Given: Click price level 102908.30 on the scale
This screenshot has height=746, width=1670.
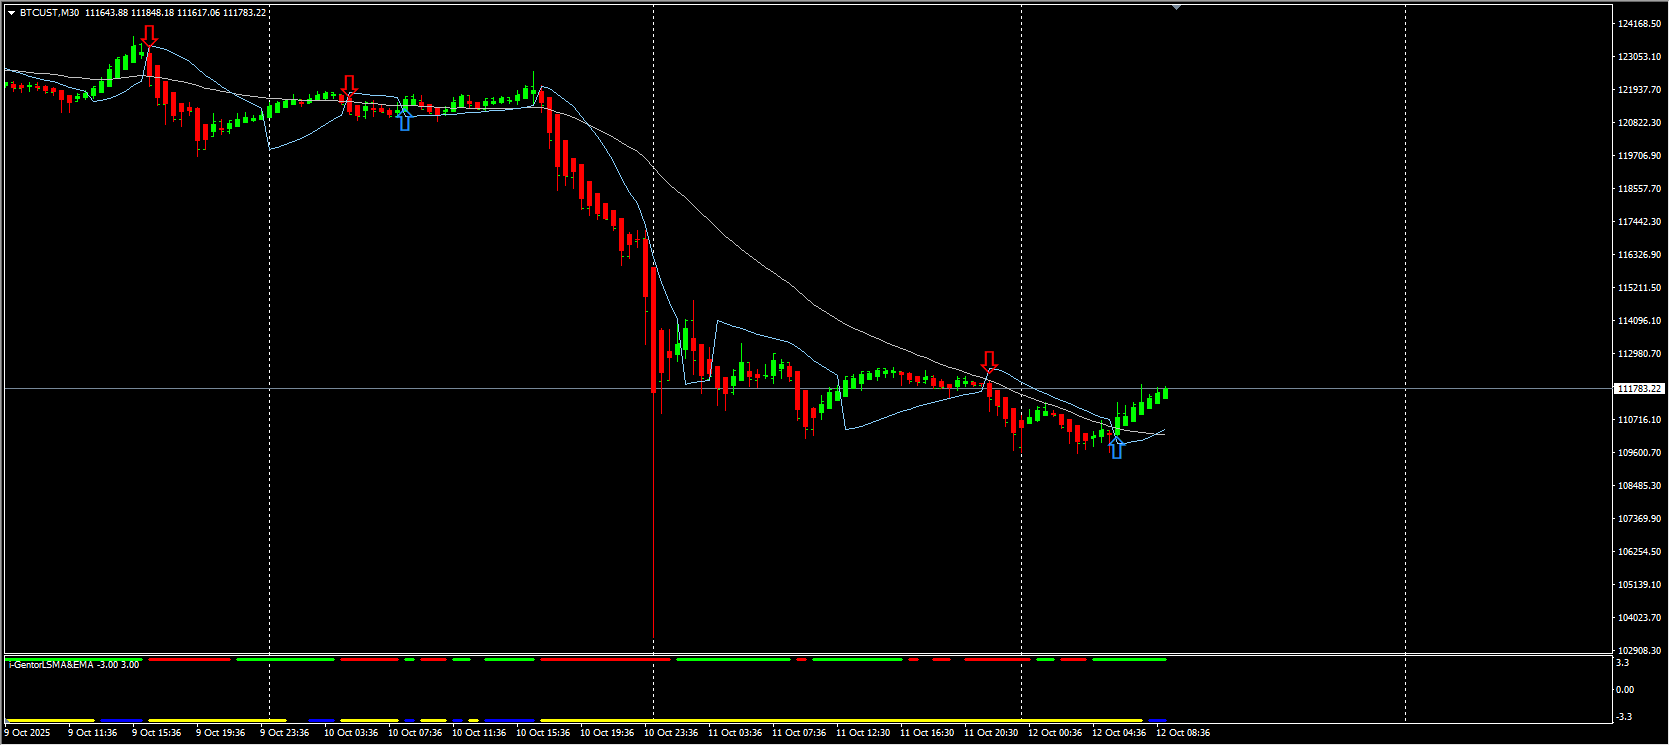Looking at the screenshot, I should coord(1640,651).
